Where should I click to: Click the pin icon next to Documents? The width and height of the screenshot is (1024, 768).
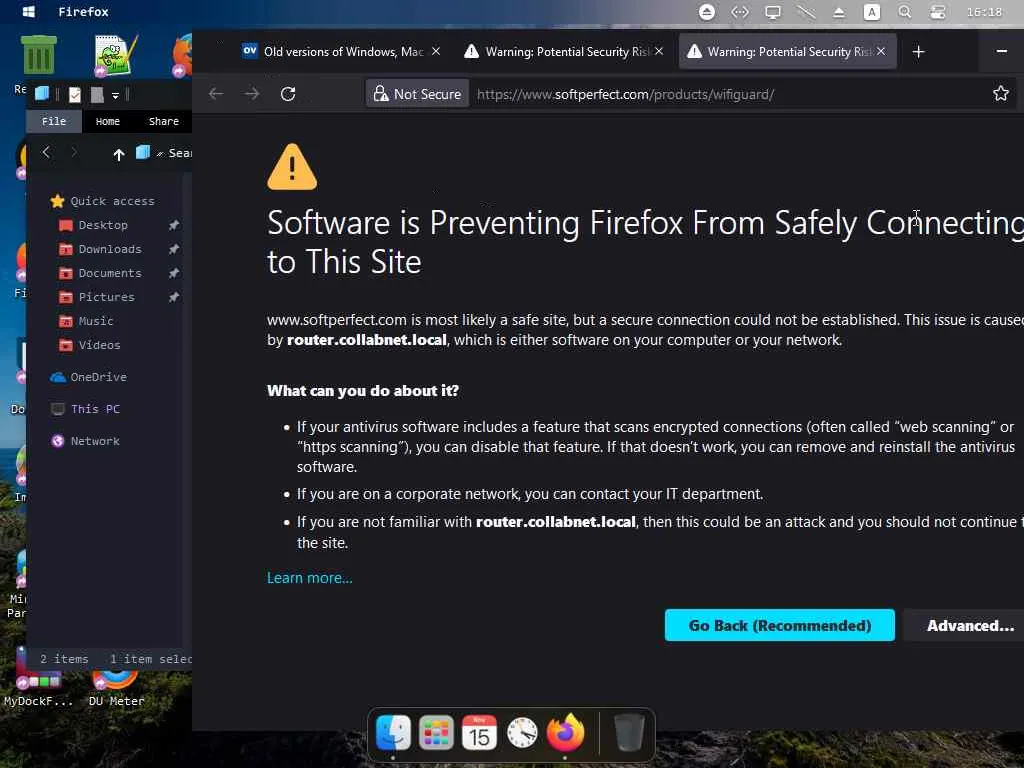point(174,273)
